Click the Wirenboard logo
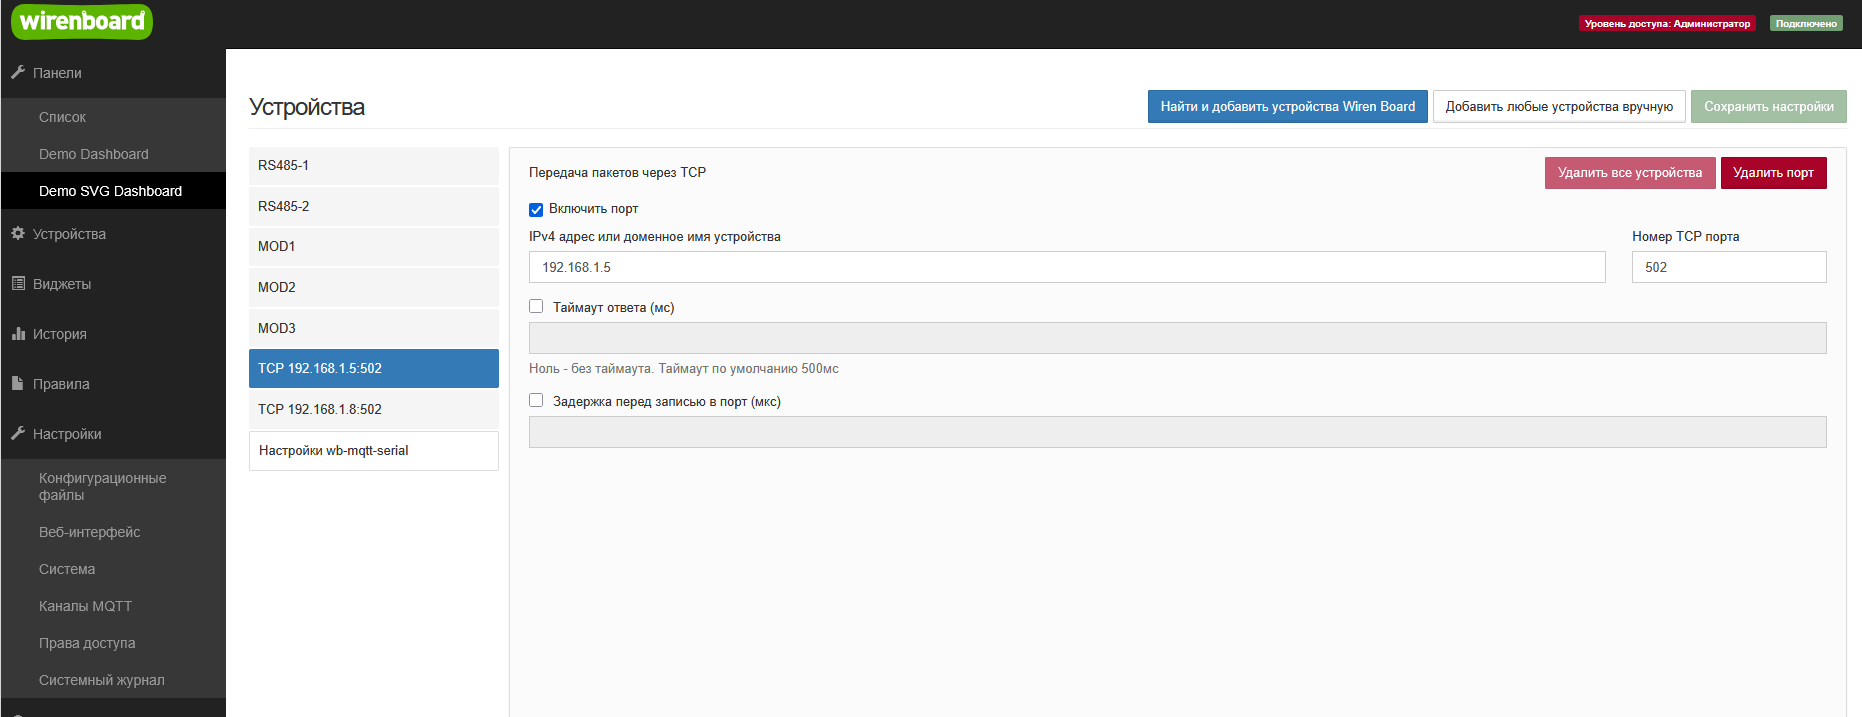This screenshot has height=717, width=1862. tap(82, 21)
